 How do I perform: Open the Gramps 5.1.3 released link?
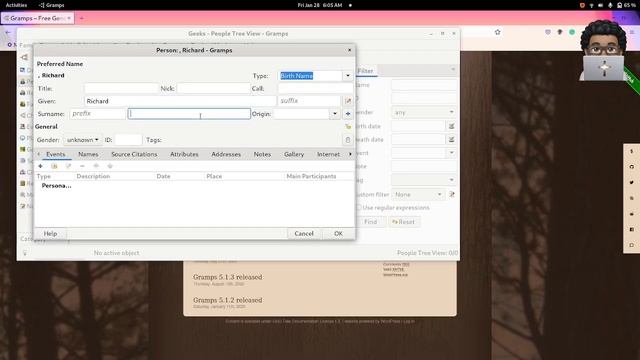tap(228, 277)
